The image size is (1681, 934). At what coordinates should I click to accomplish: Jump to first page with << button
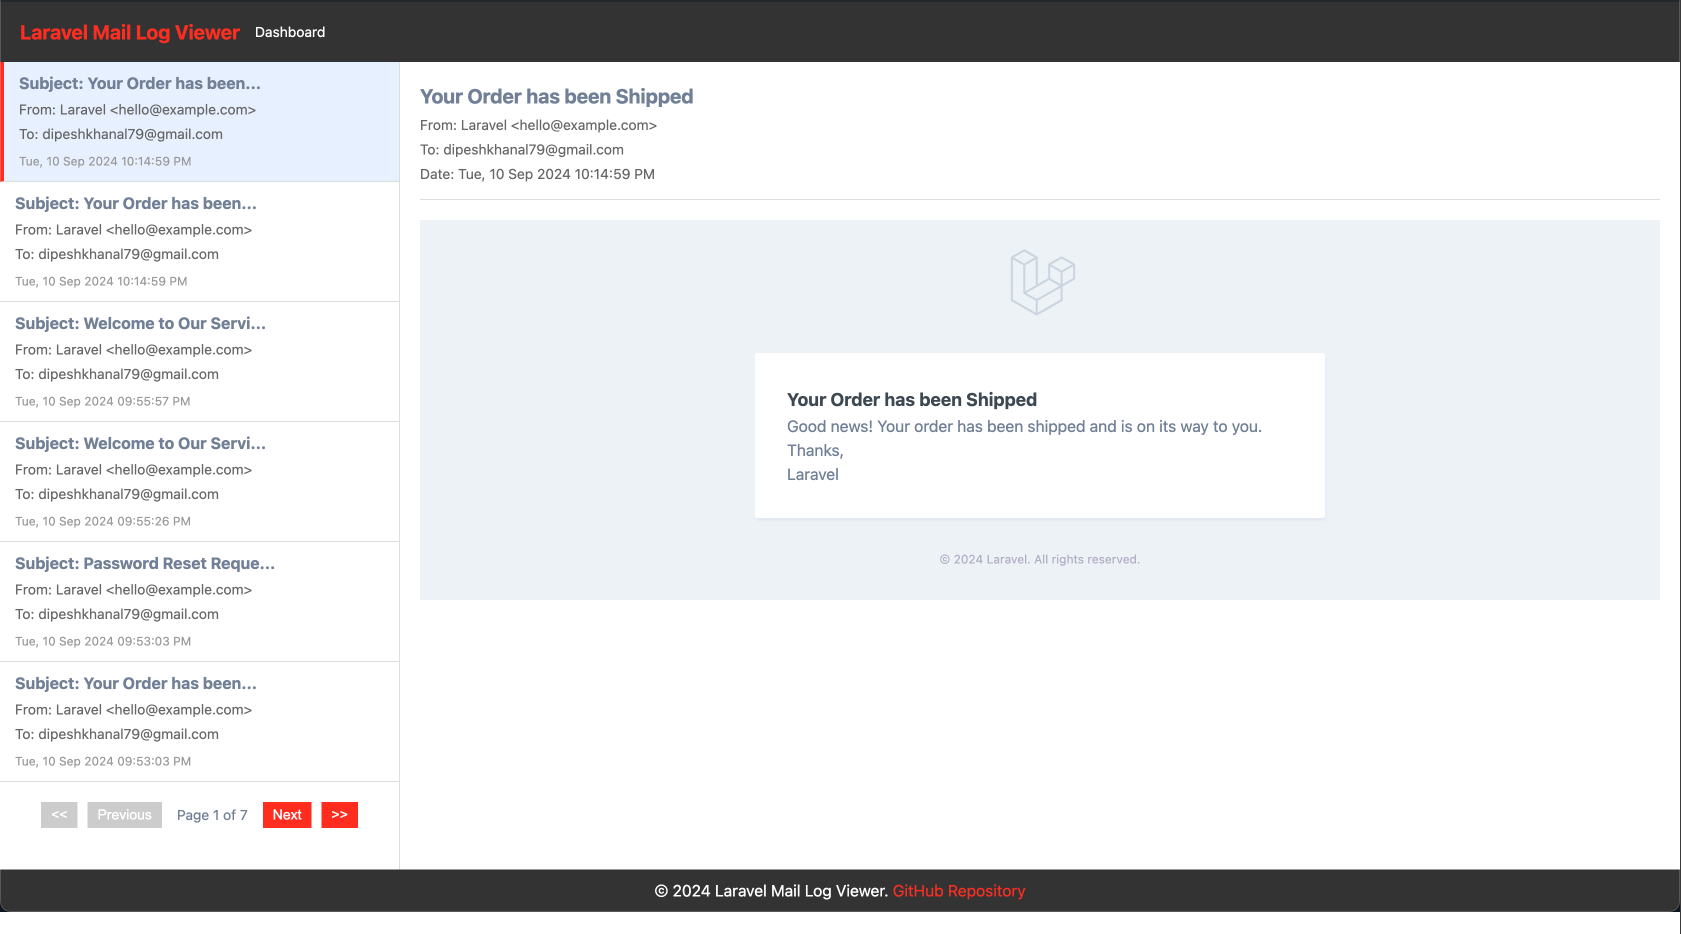pos(59,815)
